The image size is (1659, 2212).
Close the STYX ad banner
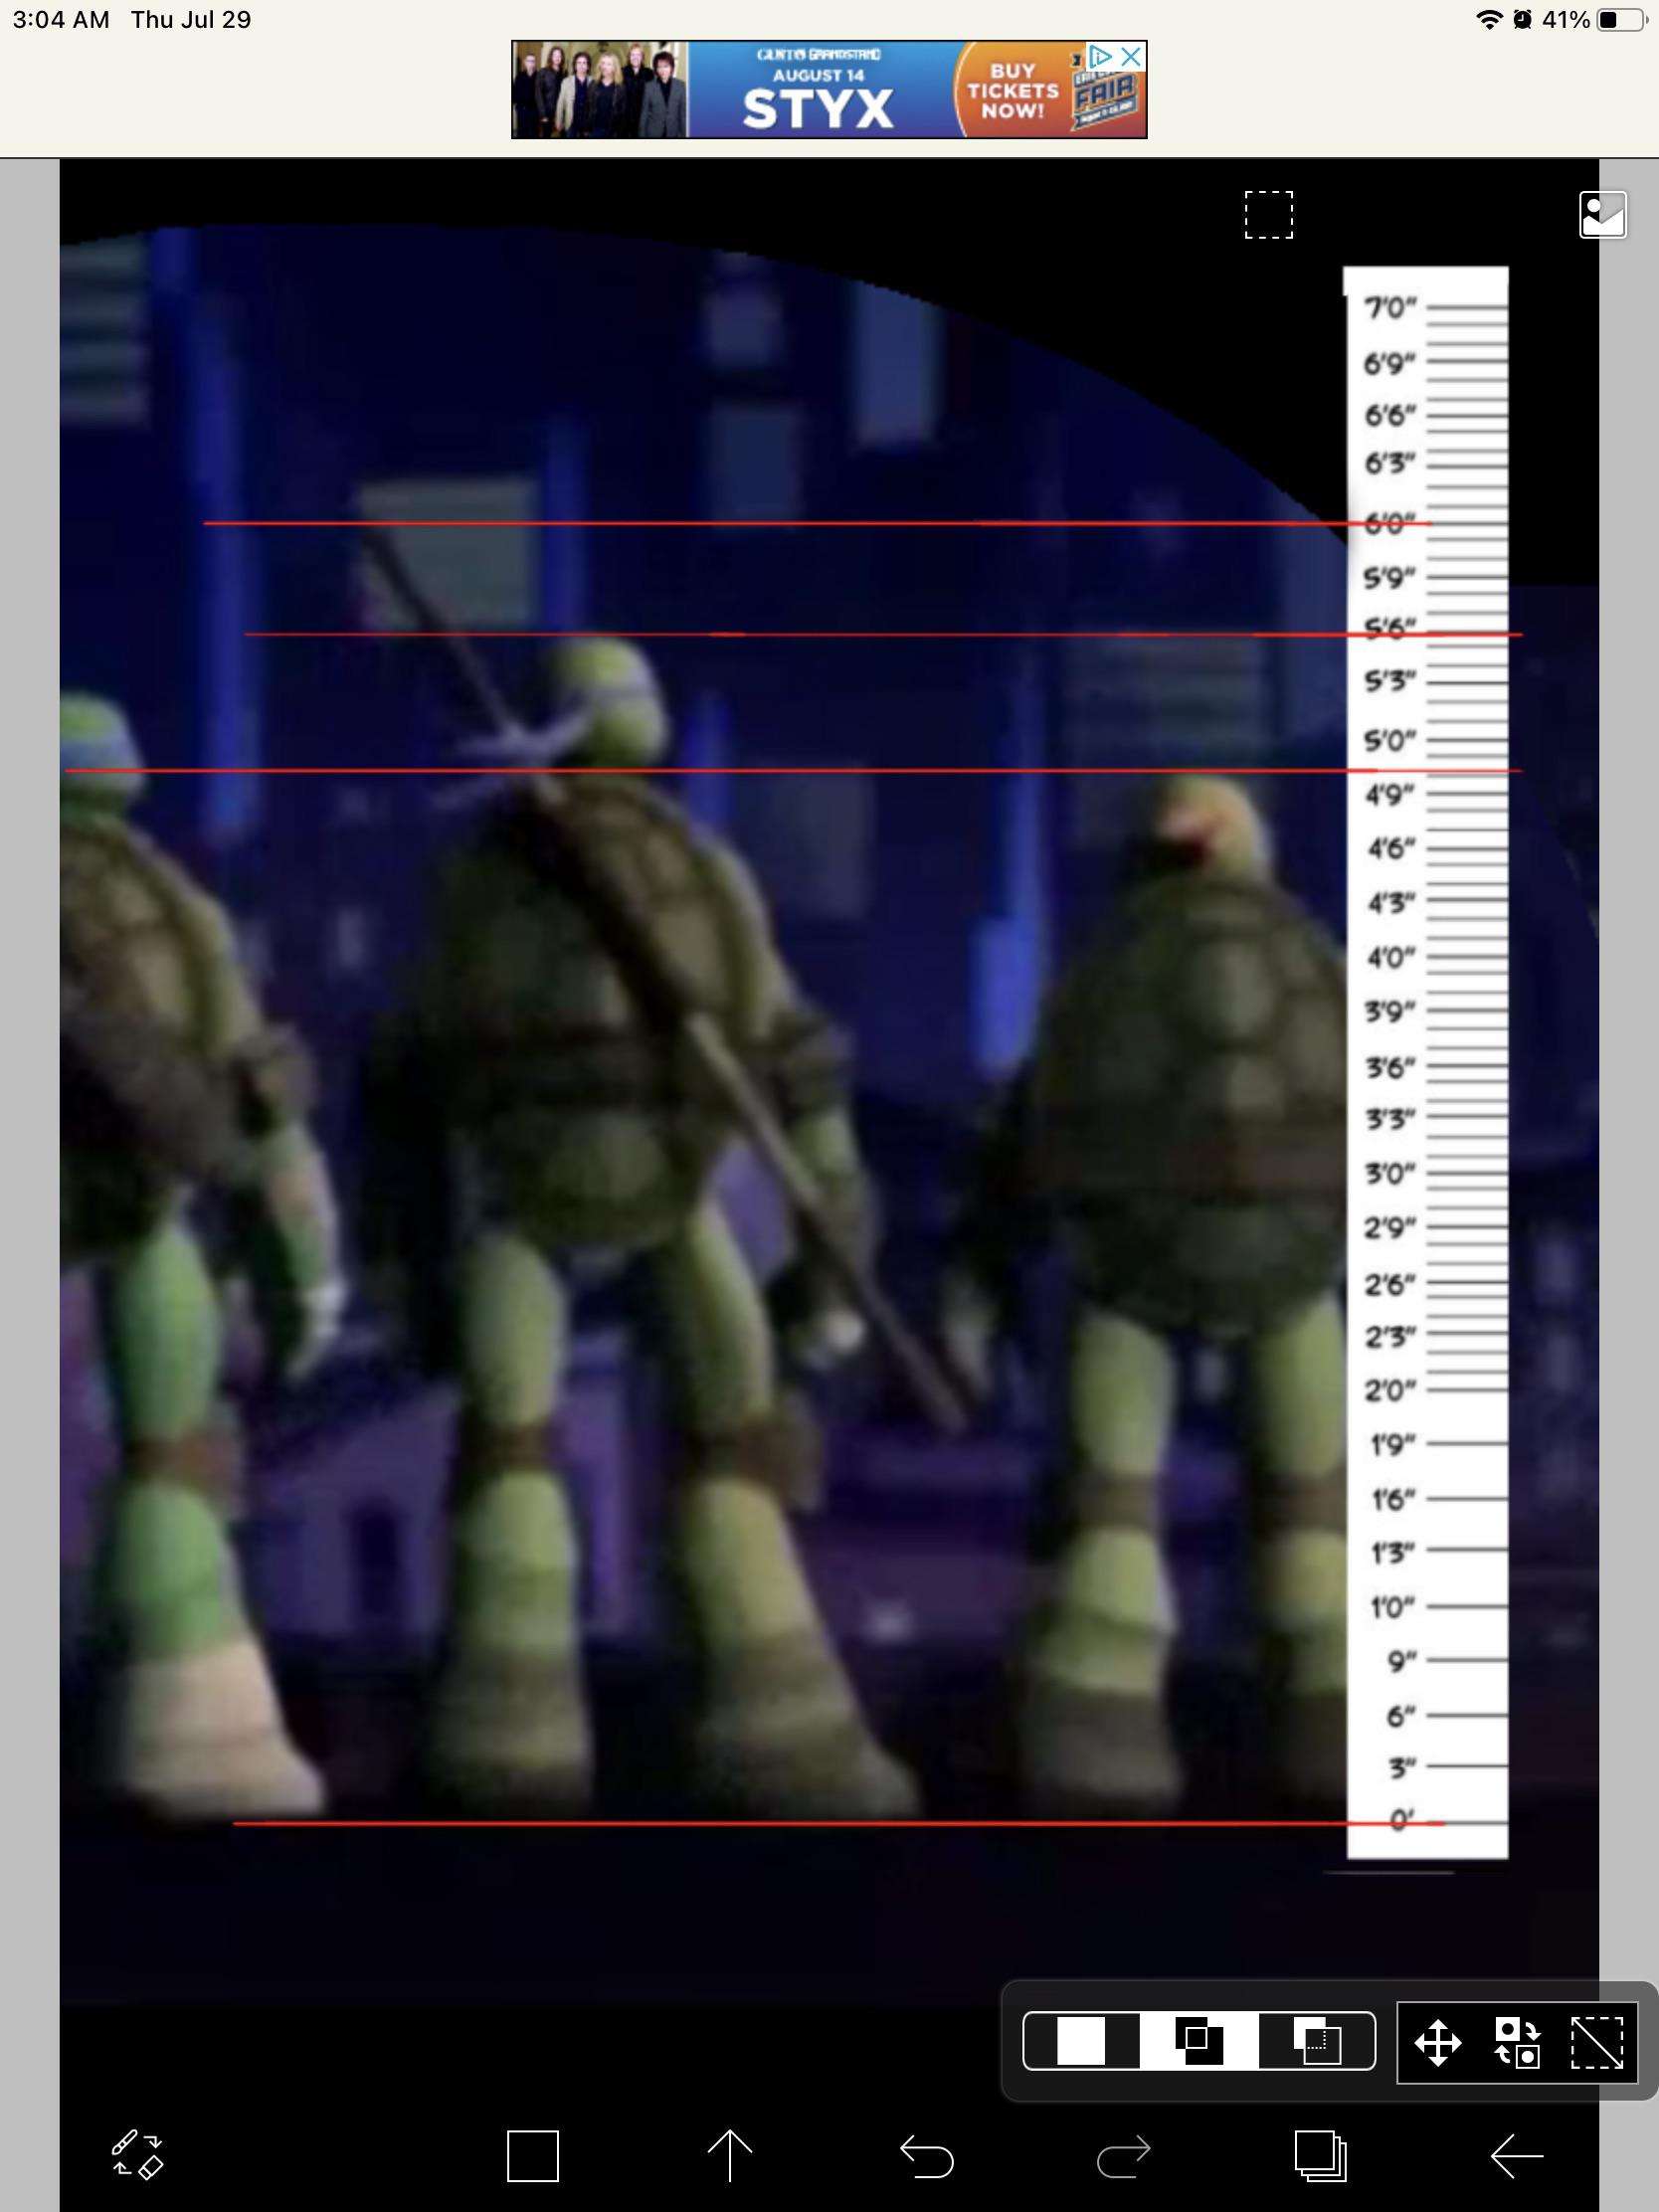coord(1131,57)
